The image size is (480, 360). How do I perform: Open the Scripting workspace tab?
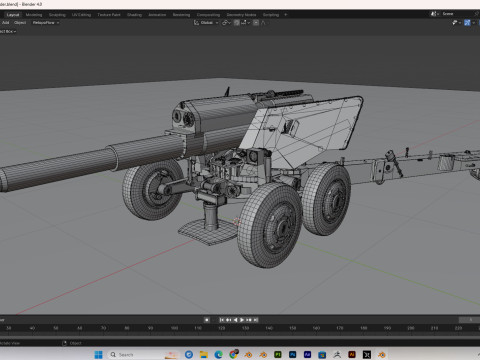click(271, 15)
